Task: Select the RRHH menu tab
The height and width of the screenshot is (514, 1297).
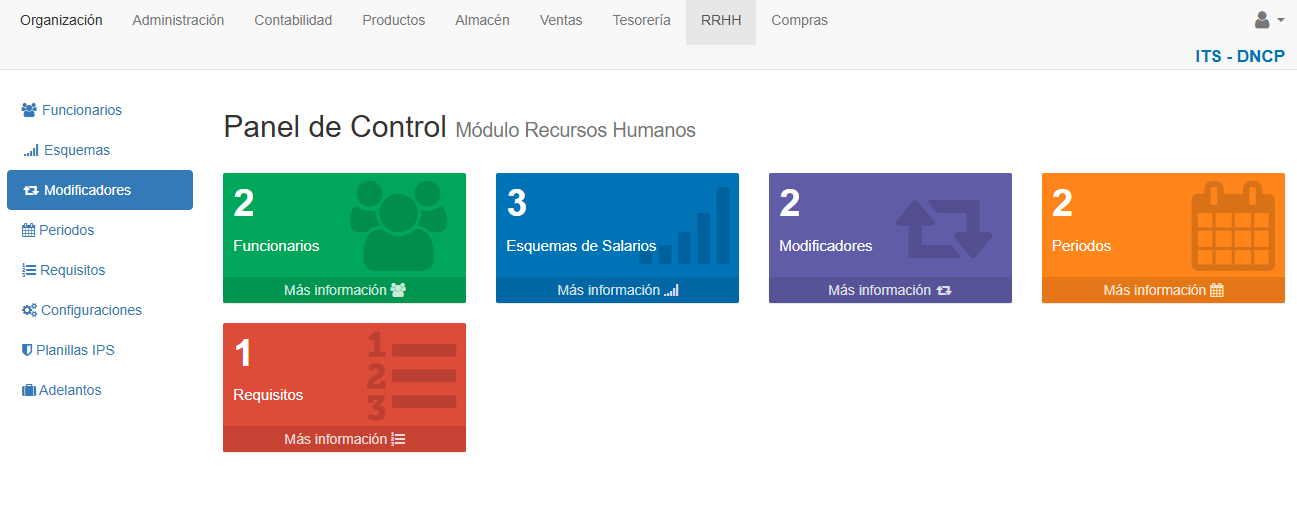Action: point(721,20)
